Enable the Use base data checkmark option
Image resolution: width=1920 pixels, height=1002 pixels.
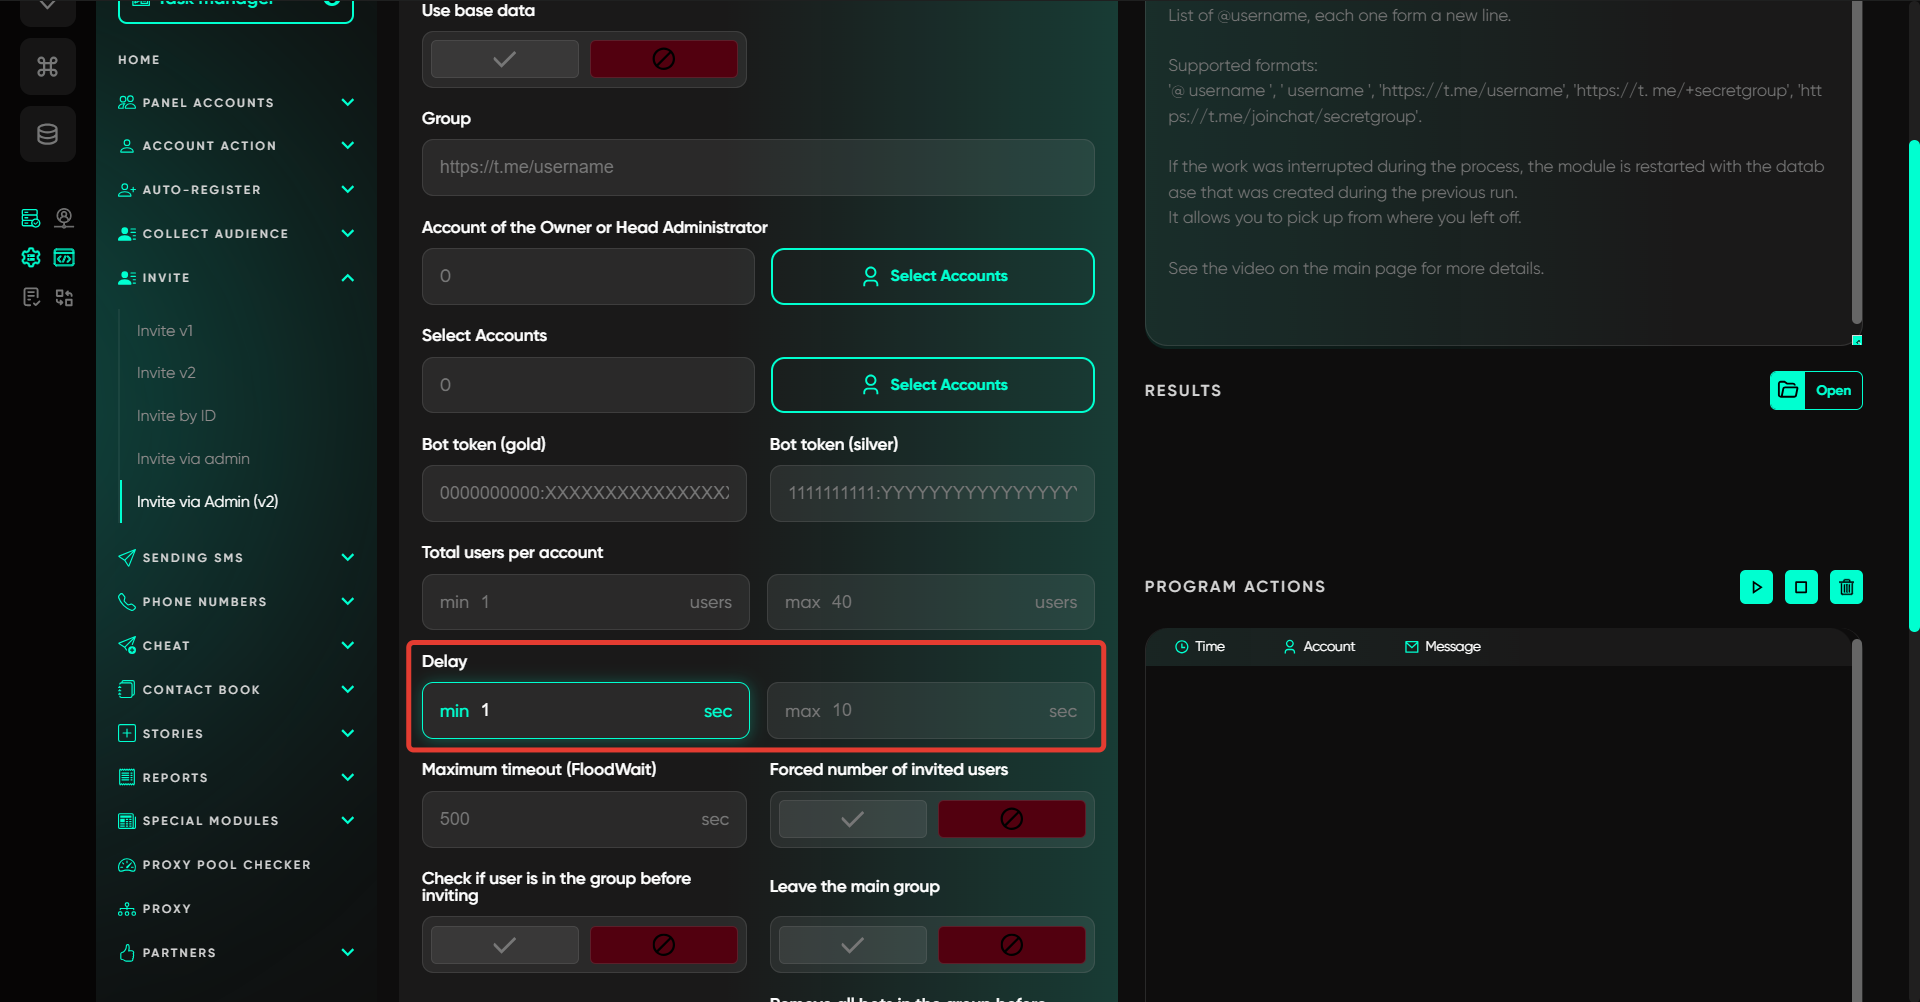[x=505, y=59]
